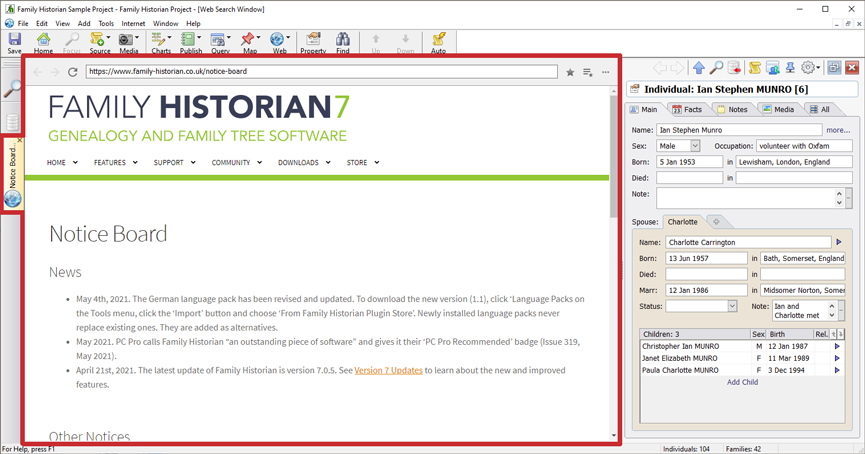This screenshot has height=454, width=865.
Task: Click the database red arrow icon
Action: pyautogui.click(x=734, y=67)
